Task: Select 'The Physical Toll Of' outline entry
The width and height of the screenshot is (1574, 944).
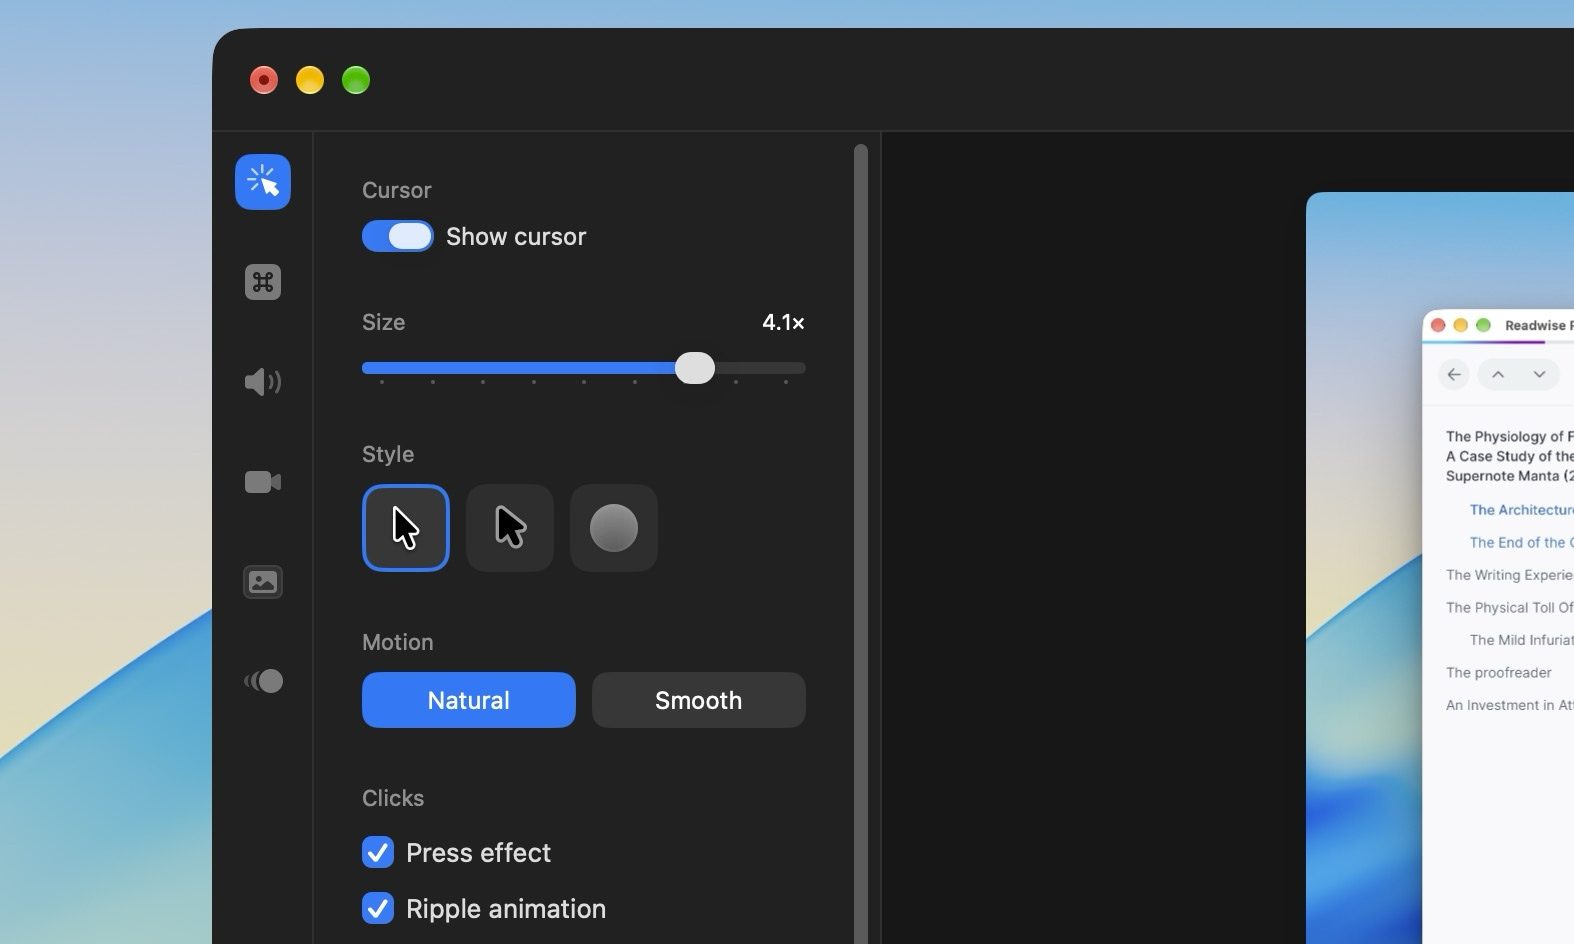Action: pos(1510,608)
